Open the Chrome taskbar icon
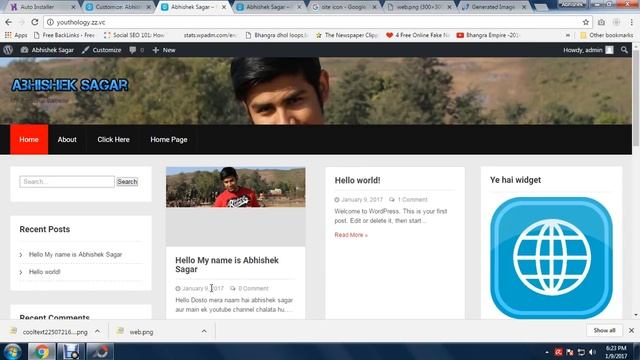The height and width of the screenshot is (360, 640). coord(41,351)
